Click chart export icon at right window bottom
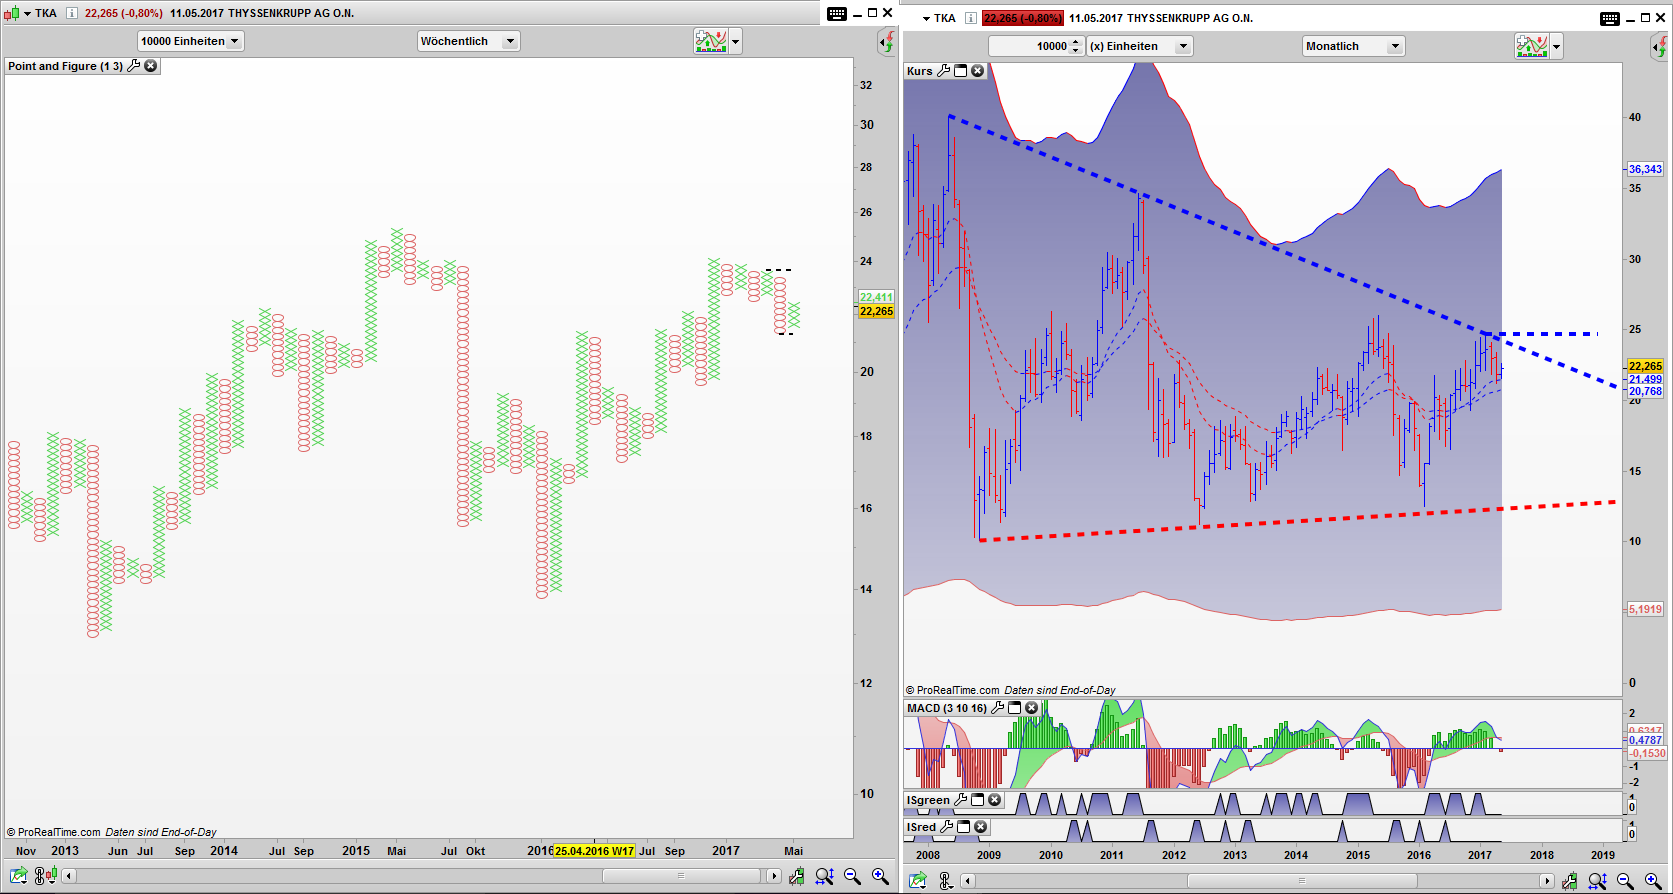Screen dimensions: 1673x894 click(918, 881)
